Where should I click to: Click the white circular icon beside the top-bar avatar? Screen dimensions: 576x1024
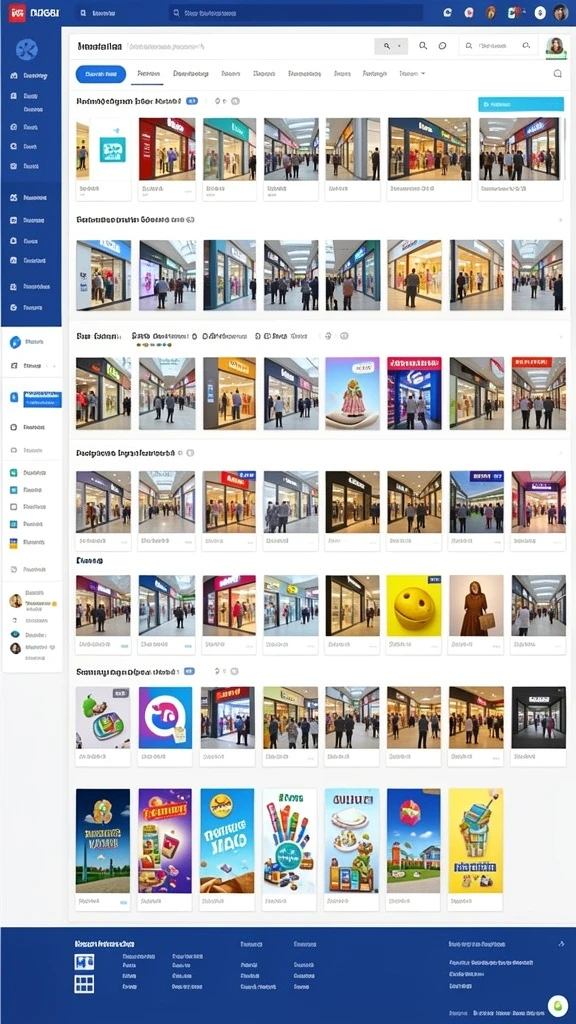pos(540,12)
